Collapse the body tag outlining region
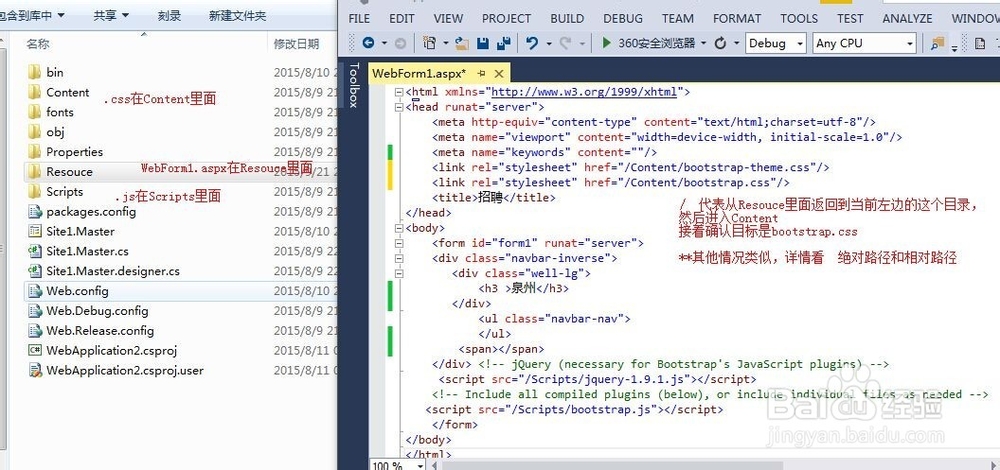 click(399, 228)
